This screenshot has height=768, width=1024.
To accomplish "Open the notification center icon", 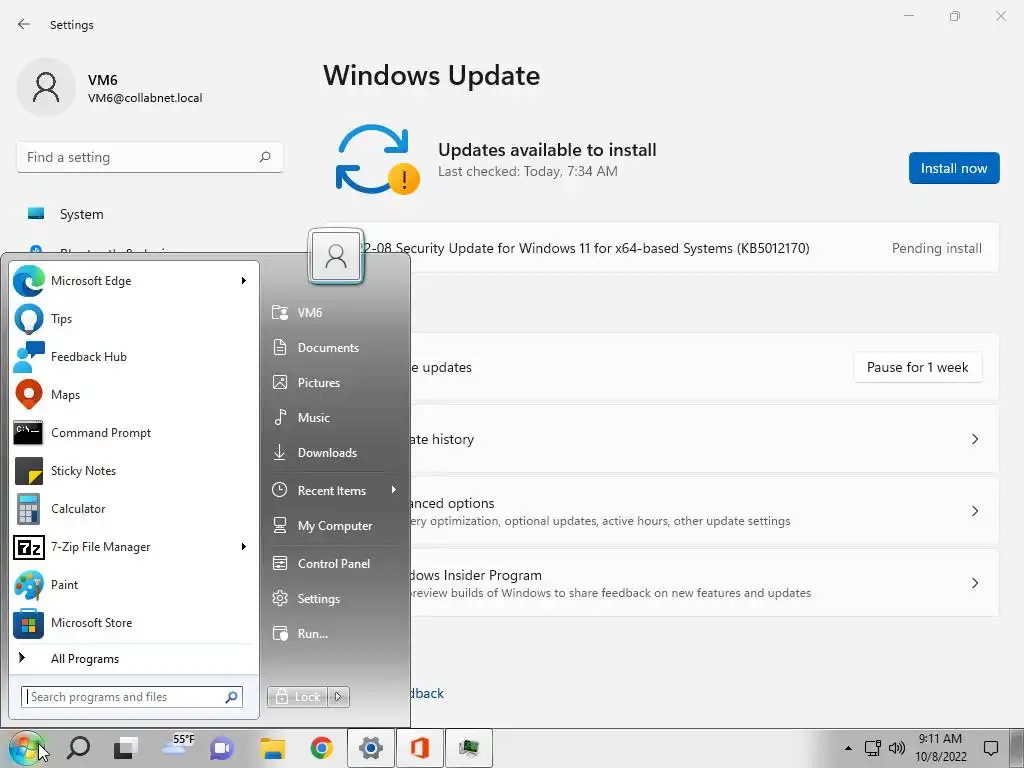I will pyautogui.click(x=991, y=748).
